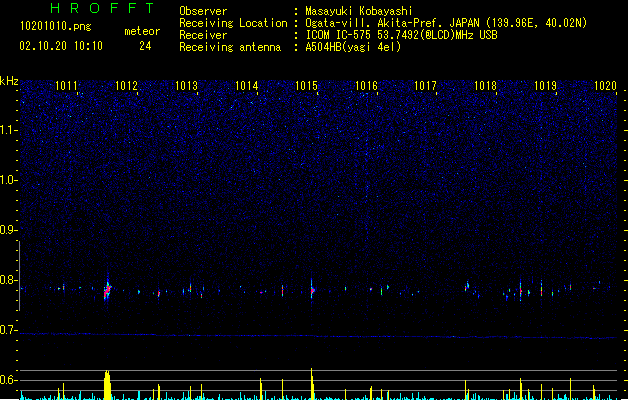Screen dimensions: 629x400
Task: Click the 'Observer' field label
Action: 203,11
